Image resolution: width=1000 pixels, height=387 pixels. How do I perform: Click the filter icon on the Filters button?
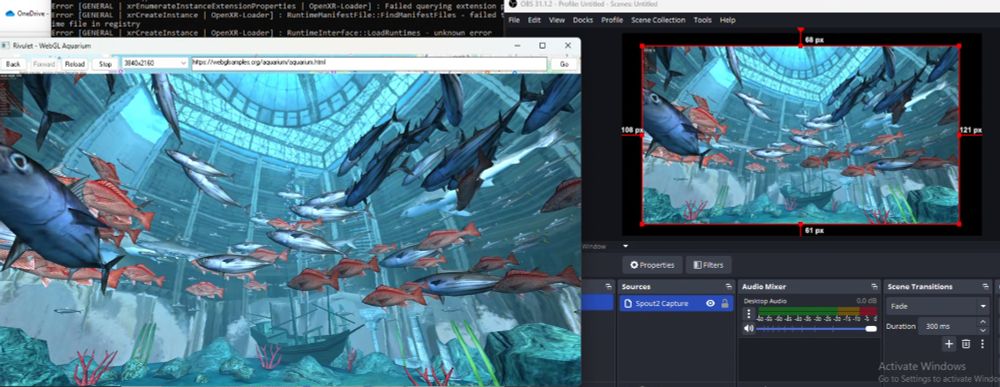click(x=698, y=265)
